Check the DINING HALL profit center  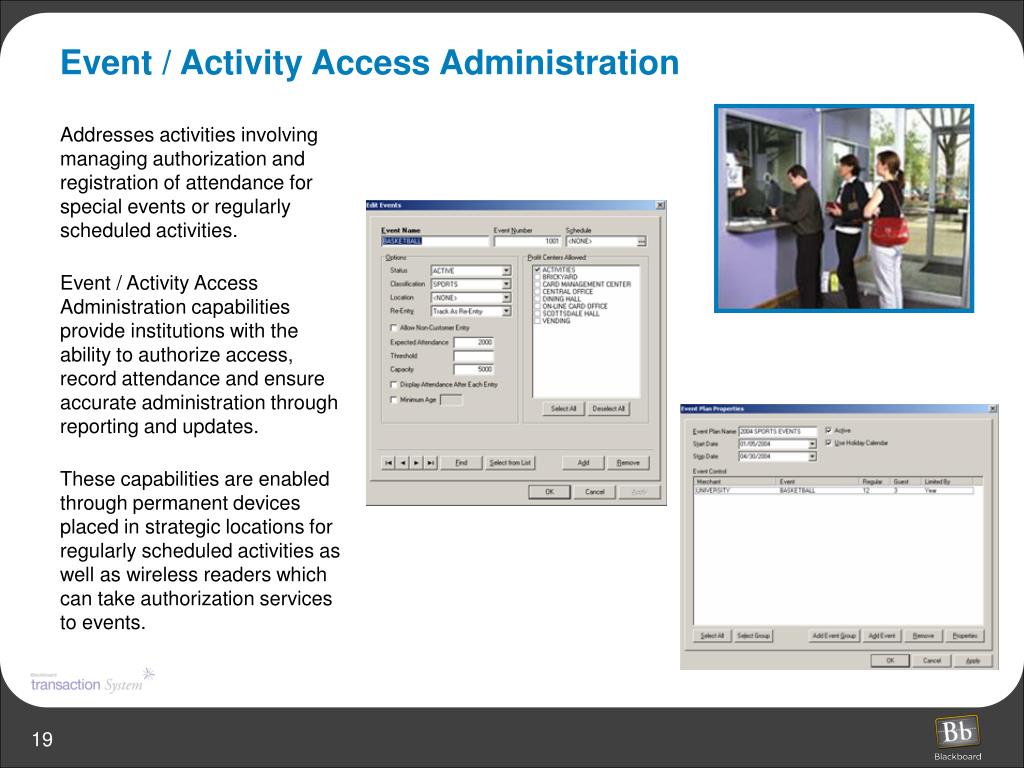(537, 298)
